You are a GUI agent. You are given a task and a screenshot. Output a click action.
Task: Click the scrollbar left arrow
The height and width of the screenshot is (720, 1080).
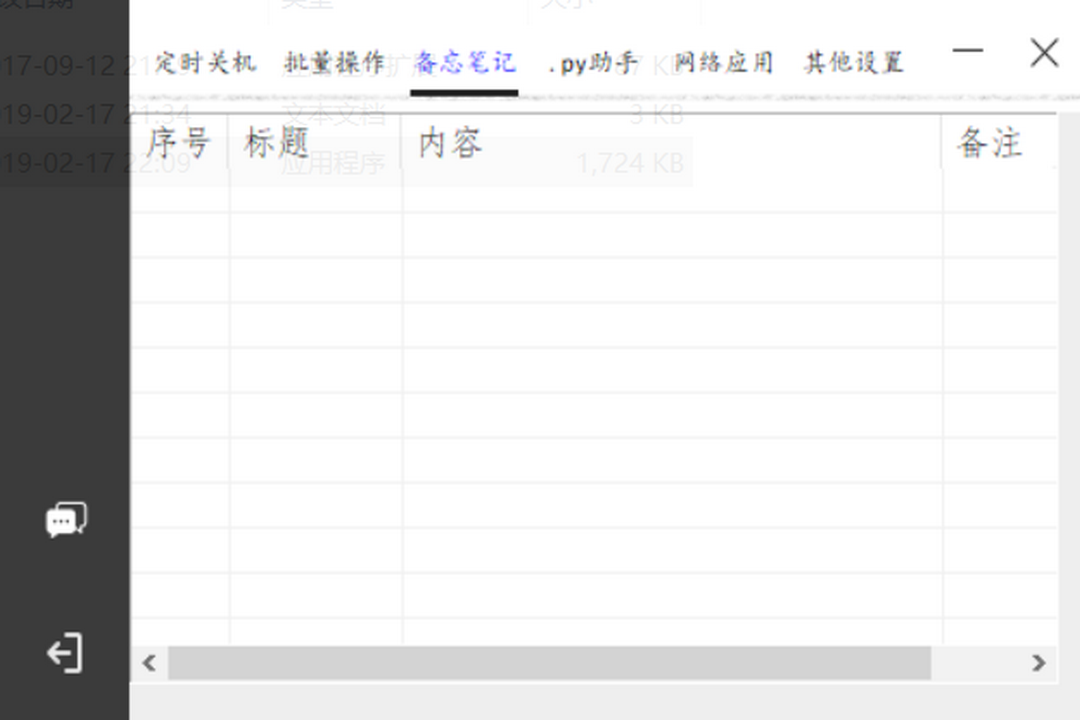pos(148,663)
